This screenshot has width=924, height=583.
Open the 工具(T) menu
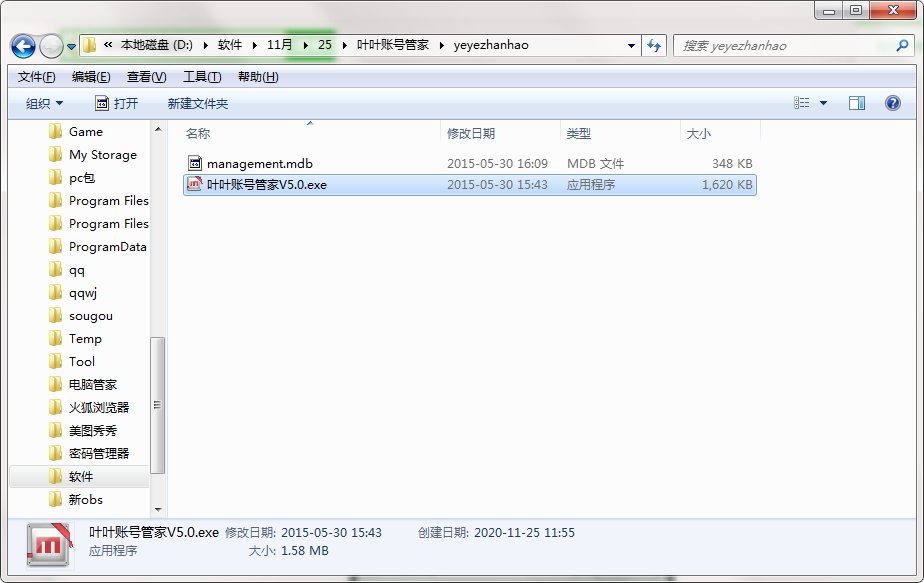point(202,77)
